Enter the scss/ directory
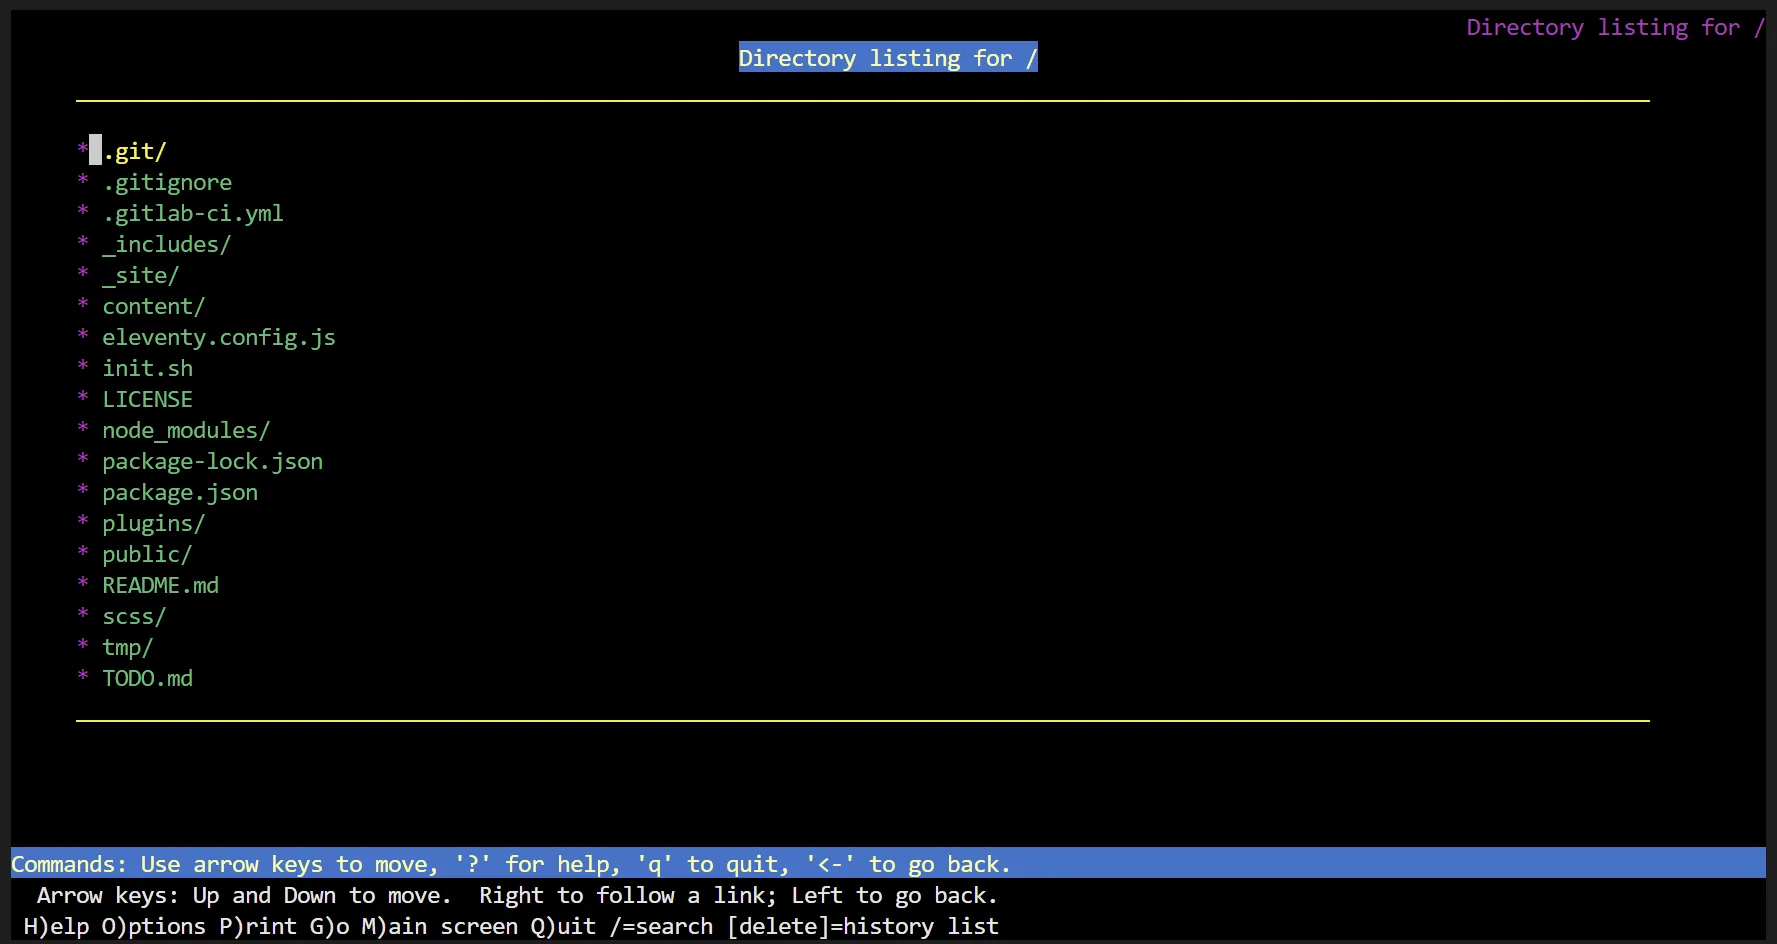 pyautogui.click(x=134, y=616)
